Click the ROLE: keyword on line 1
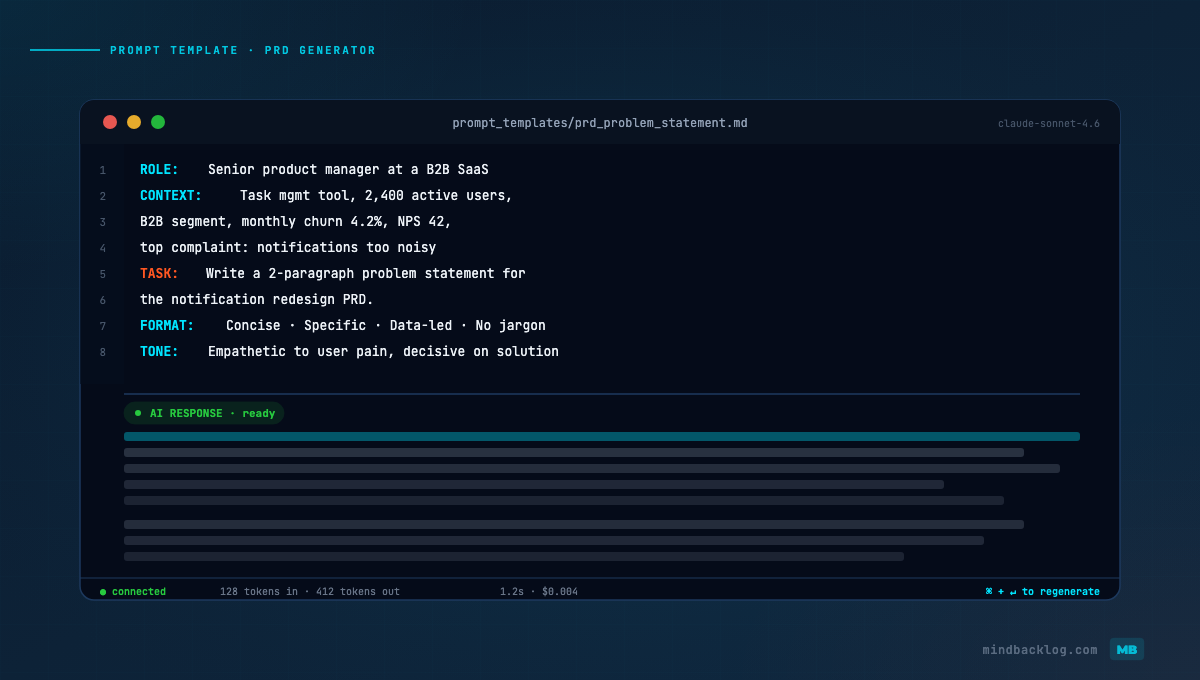1200x680 pixels. [x=159, y=170]
